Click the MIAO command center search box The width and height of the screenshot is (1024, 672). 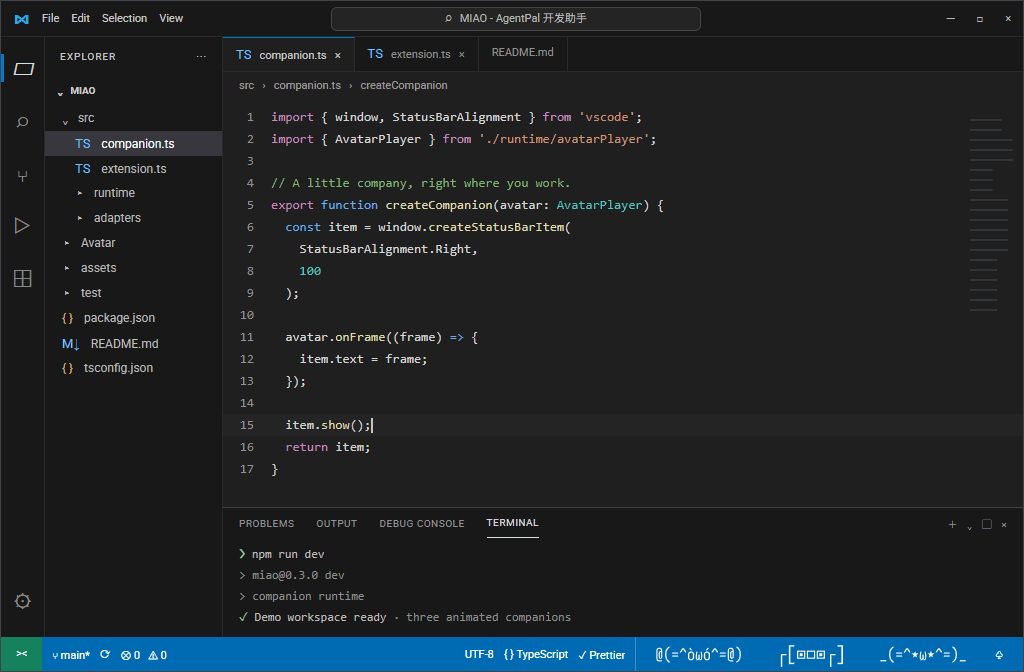(516, 19)
